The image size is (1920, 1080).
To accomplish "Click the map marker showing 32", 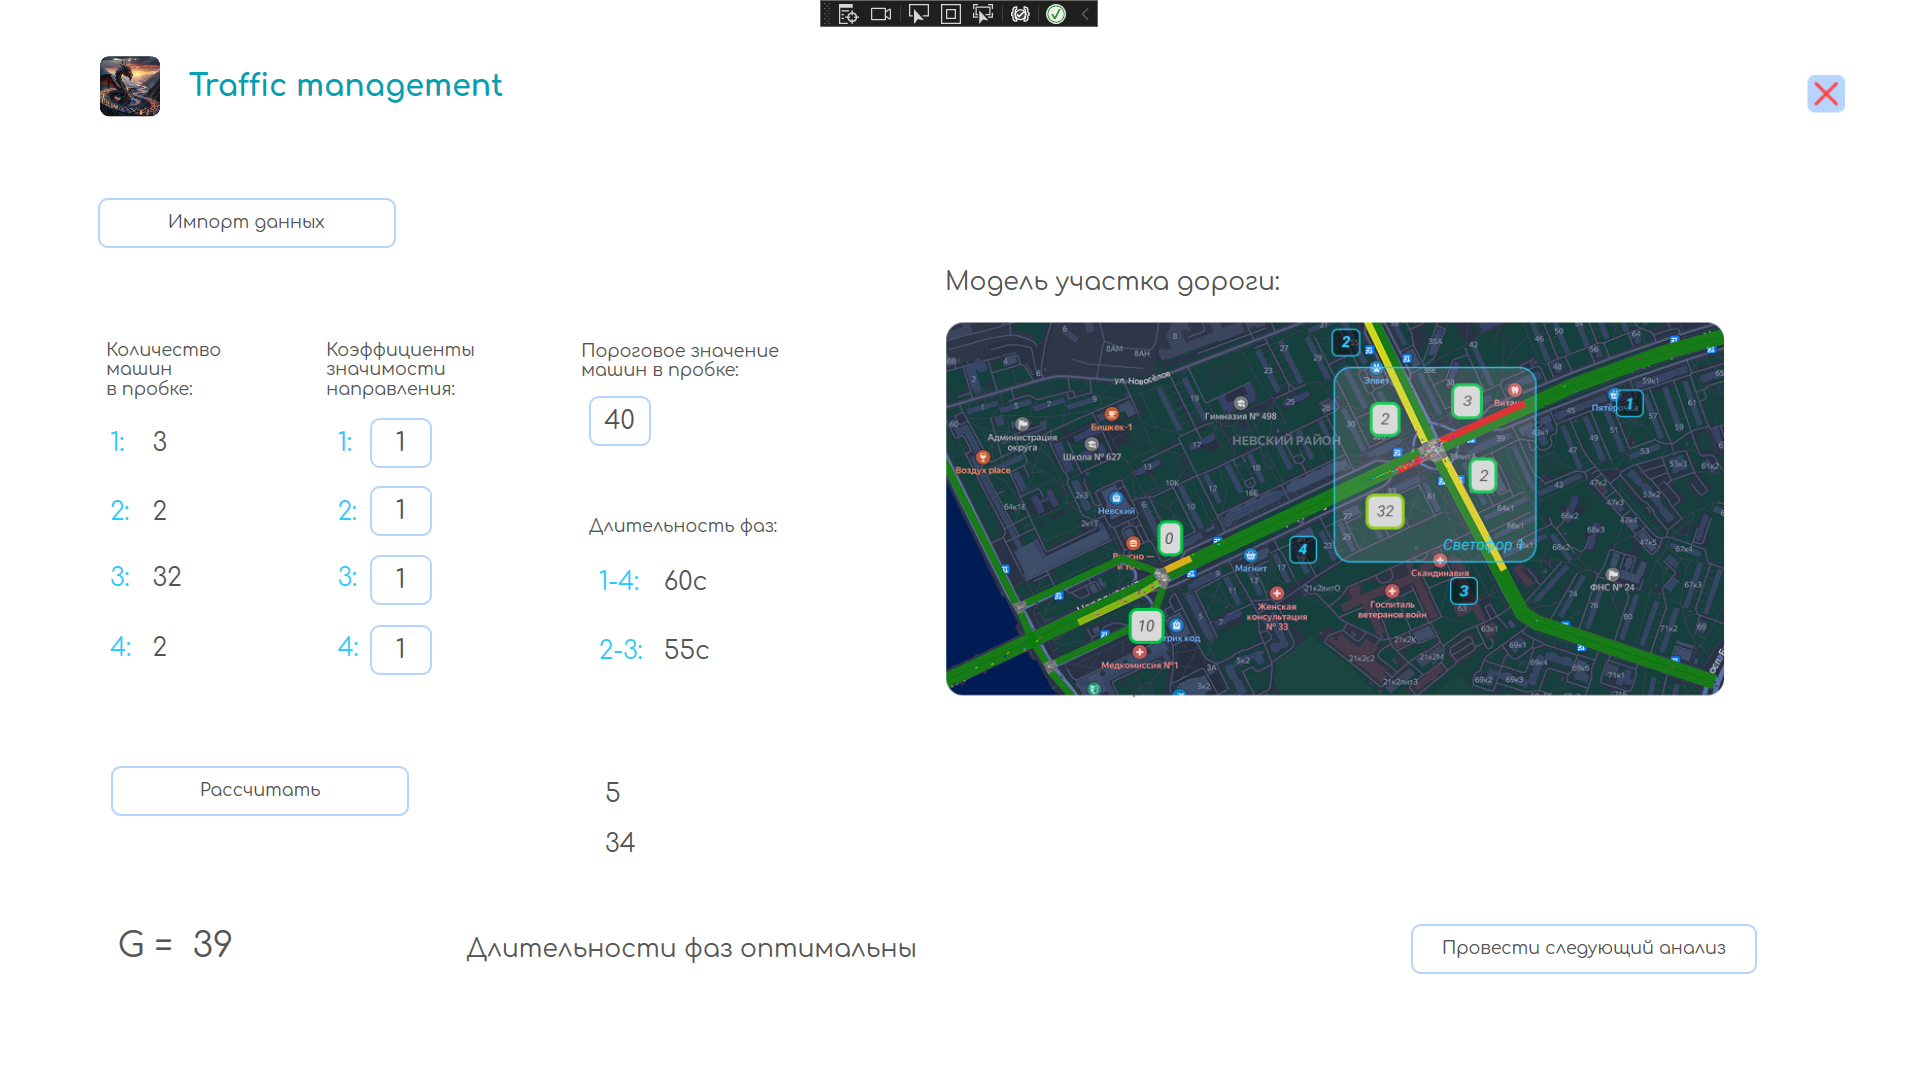I will 1385,511.
